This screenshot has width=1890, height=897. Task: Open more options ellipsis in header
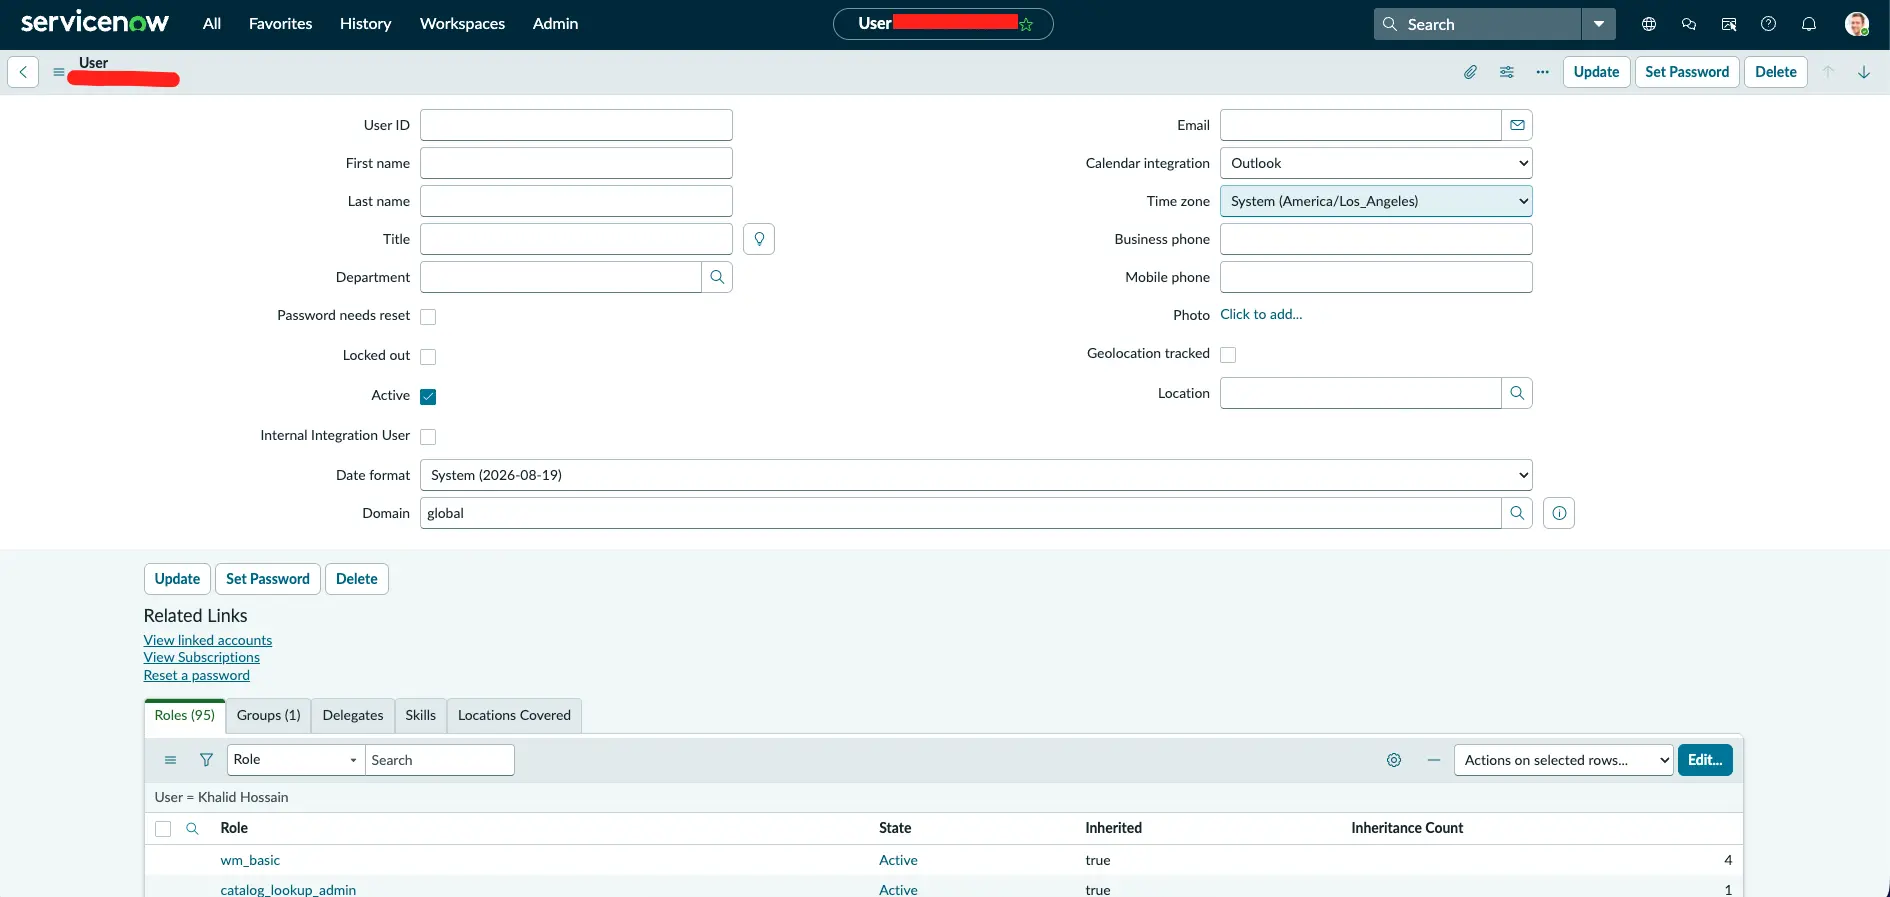1543,72
